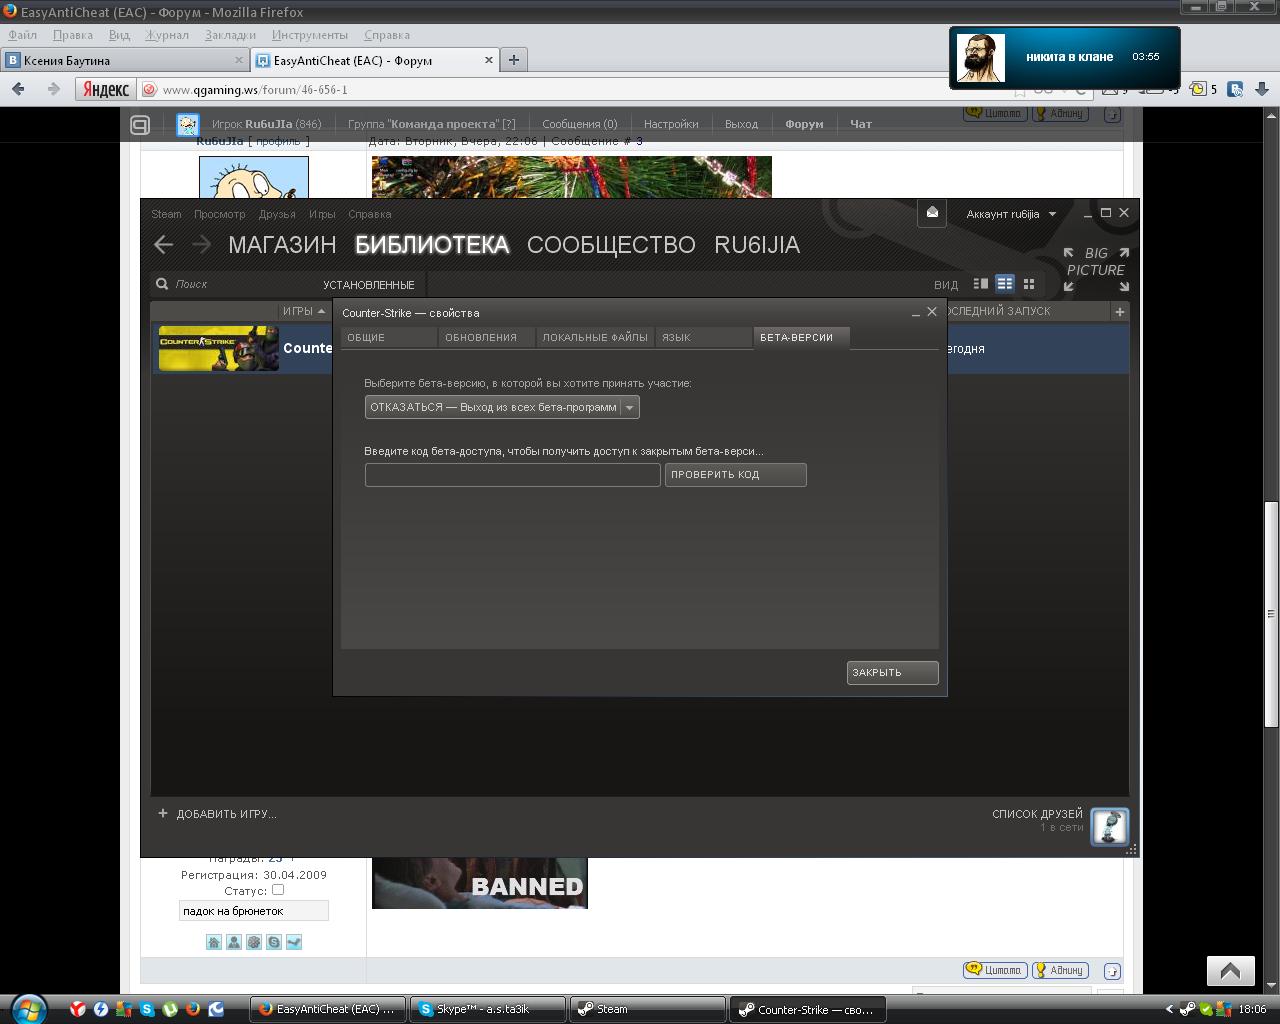This screenshot has width=1280, height=1024.
Task: Close the EasyAntiCheat Firefox tab
Action: point(489,60)
